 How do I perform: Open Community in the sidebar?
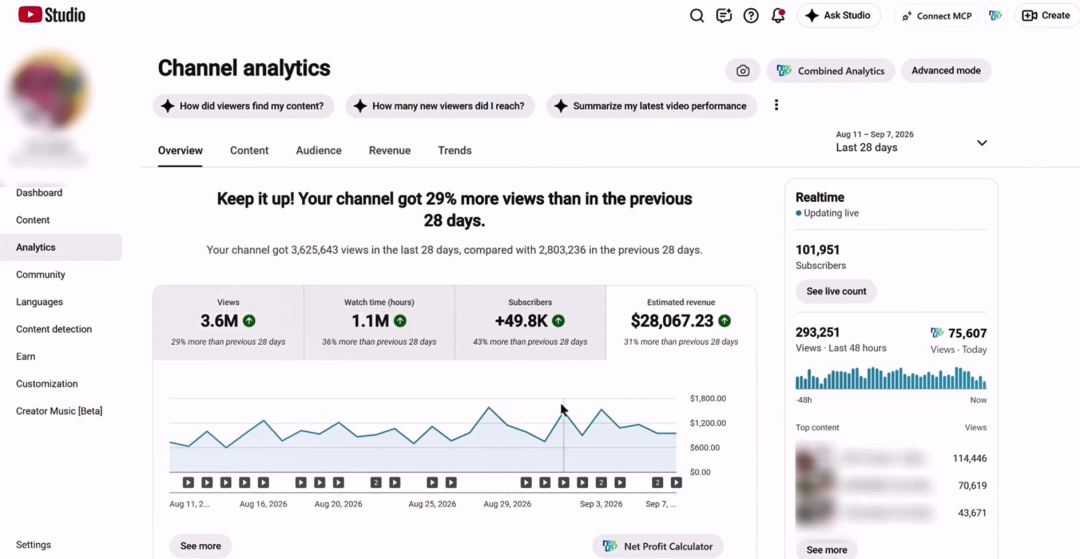pyautogui.click(x=61, y=275)
